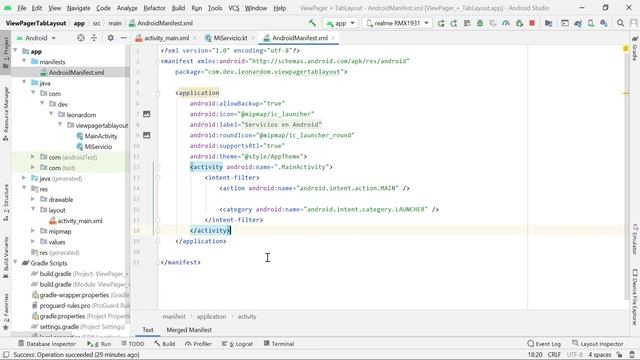
Task: Close the AndroidManifest.xml tab
Action: (x=333, y=38)
